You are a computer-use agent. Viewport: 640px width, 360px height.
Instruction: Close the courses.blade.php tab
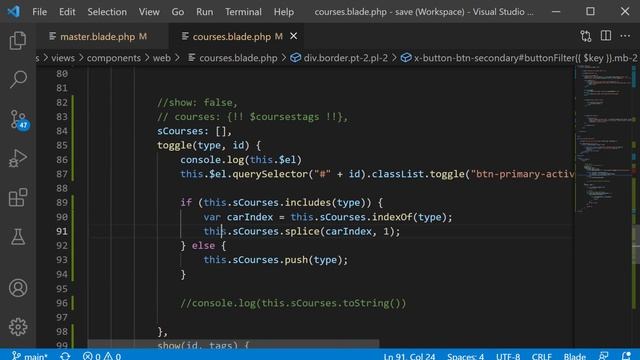point(293,36)
